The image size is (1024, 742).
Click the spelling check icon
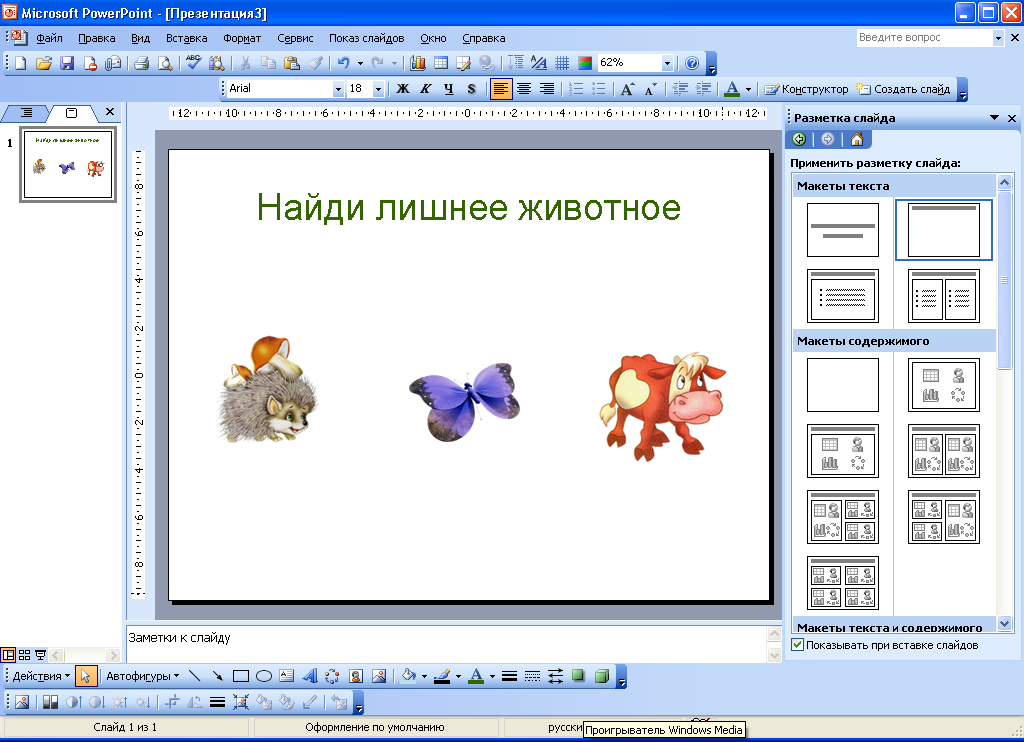click(x=193, y=63)
